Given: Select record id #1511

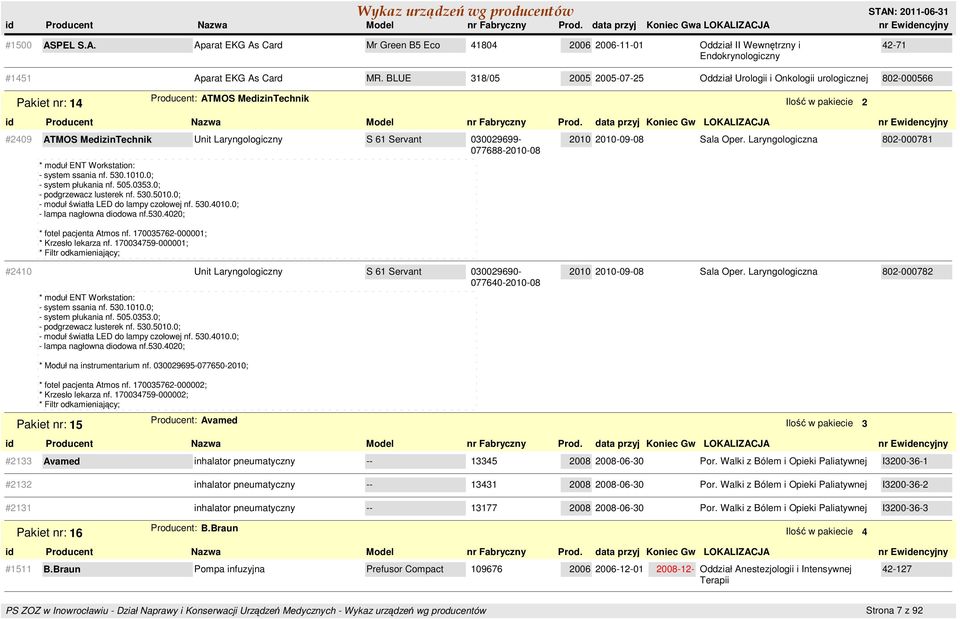Looking at the screenshot, I should (x=18, y=569).
